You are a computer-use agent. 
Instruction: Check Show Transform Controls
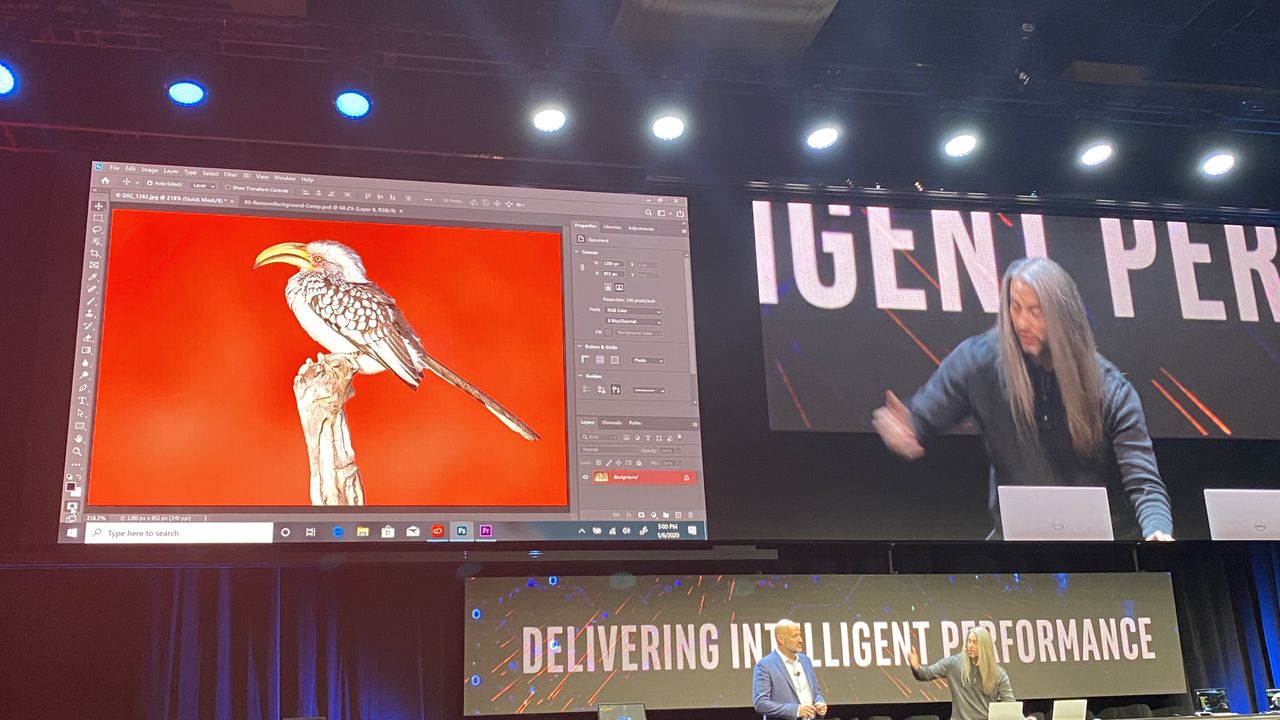coord(227,187)
